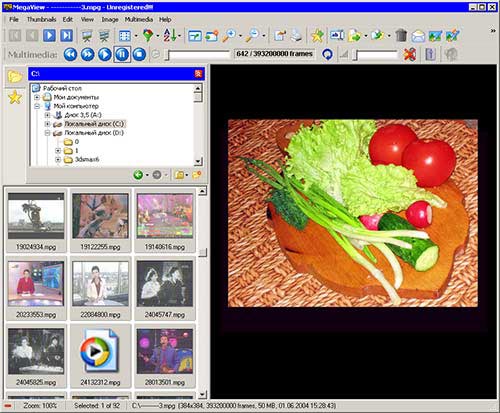Click the multimedia file info icon
This screenshot has height=413, width=500.
430,54
